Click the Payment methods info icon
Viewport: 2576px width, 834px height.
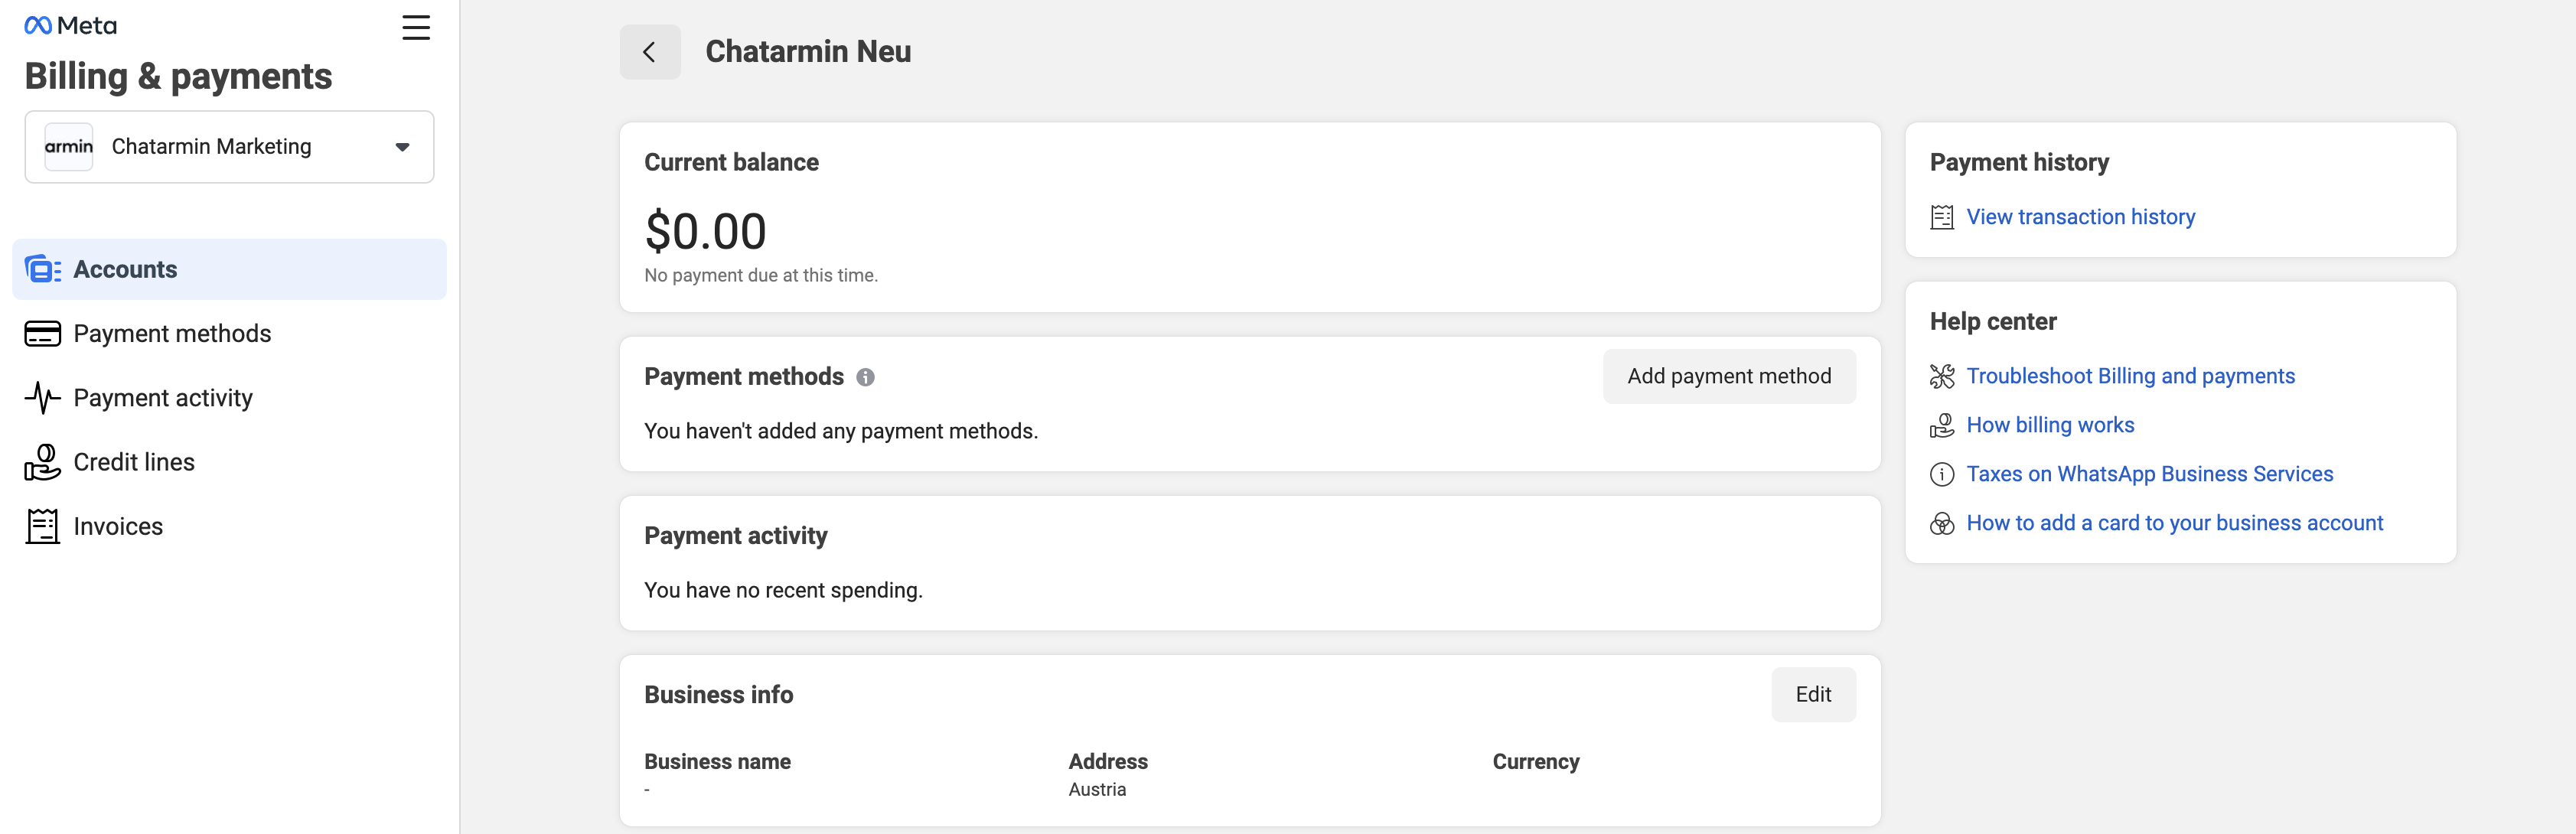(865, 377)
